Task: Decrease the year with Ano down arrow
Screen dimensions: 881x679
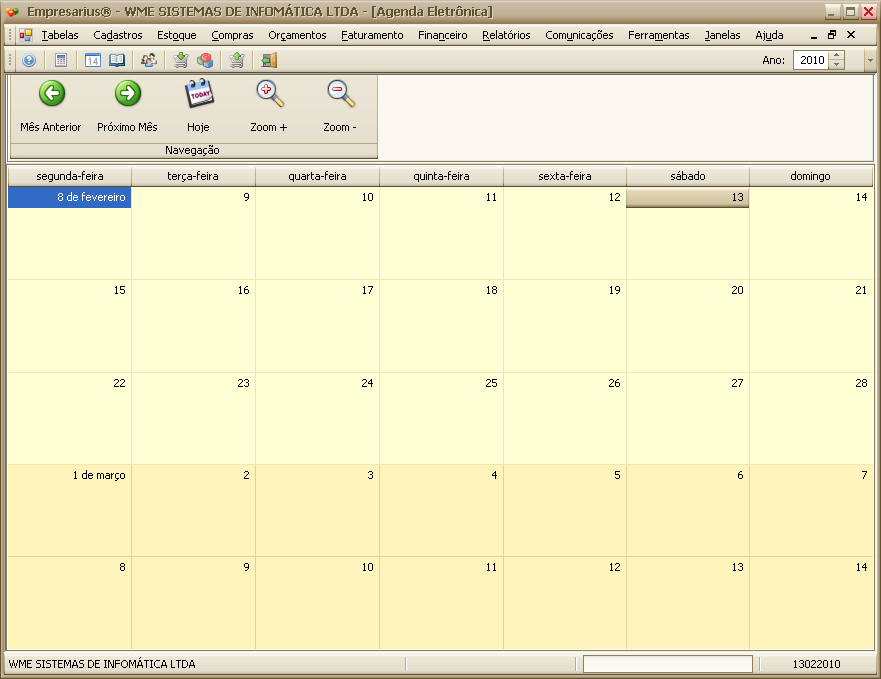Action: (837, 65)
